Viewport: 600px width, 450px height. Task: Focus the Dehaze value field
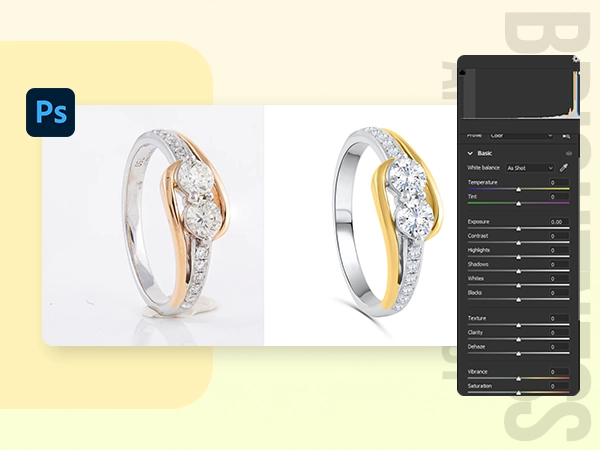click(558, 347)
